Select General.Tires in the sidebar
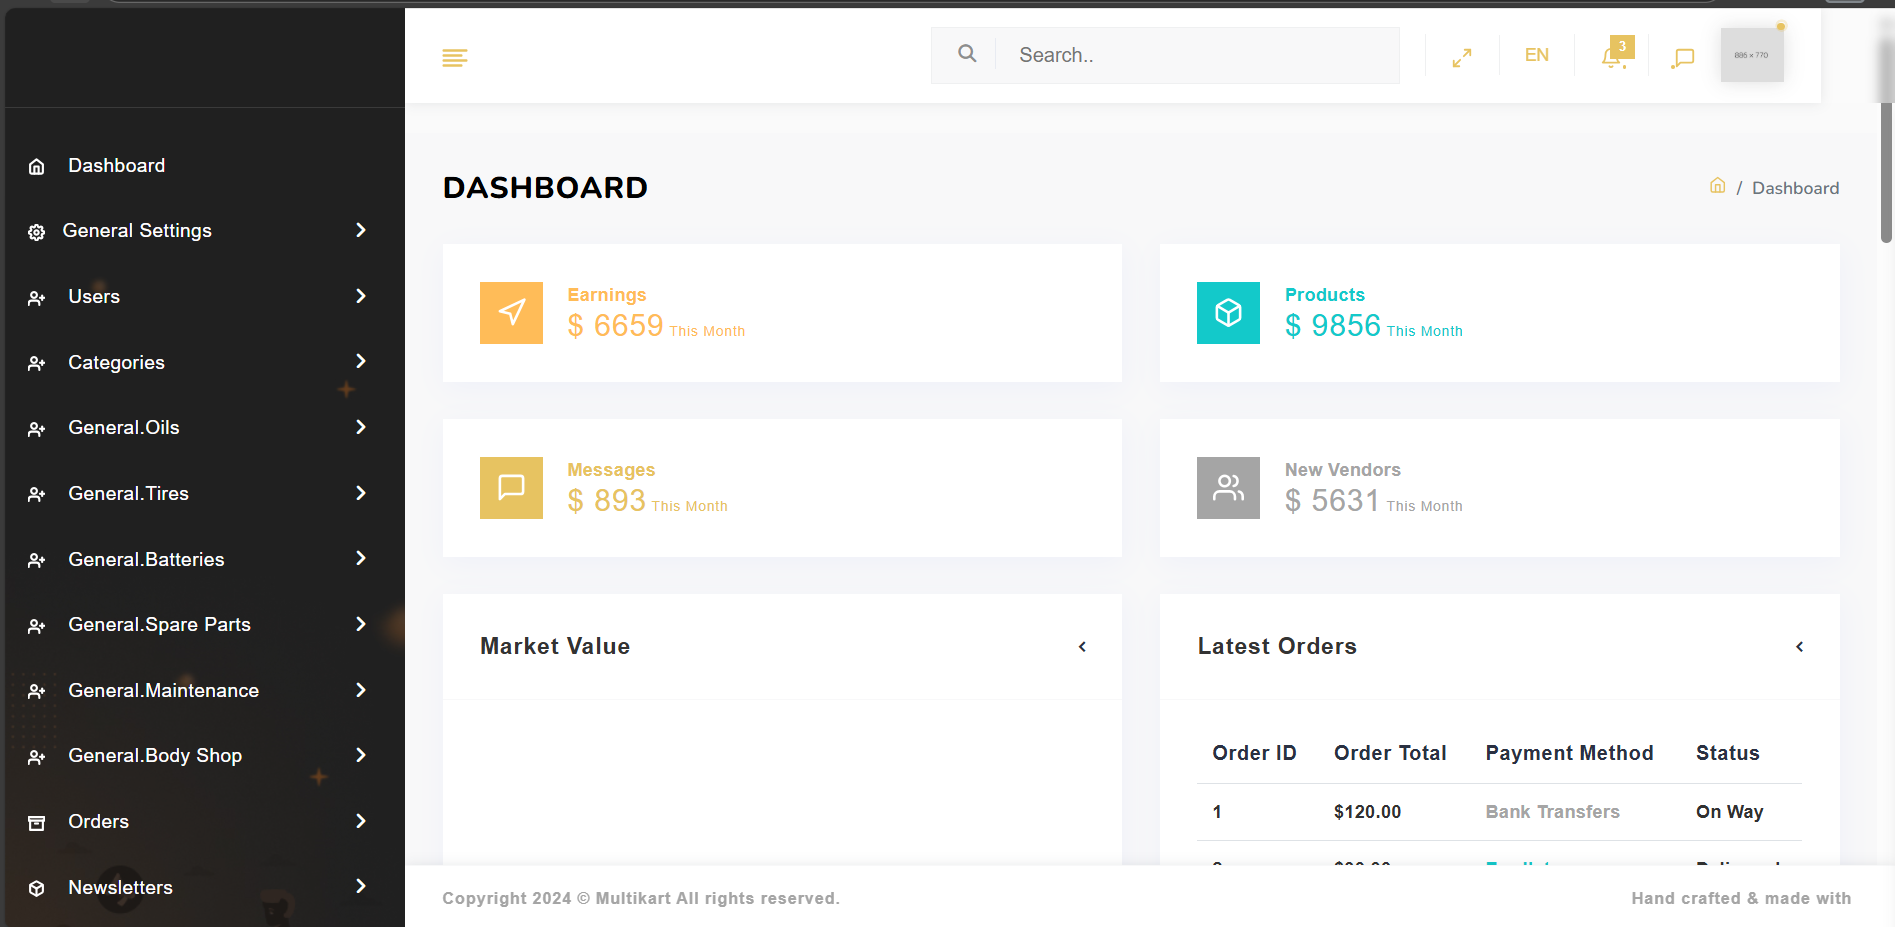Image resolution: width=1895 pixels, height=927 pixels. pos(128,494)
